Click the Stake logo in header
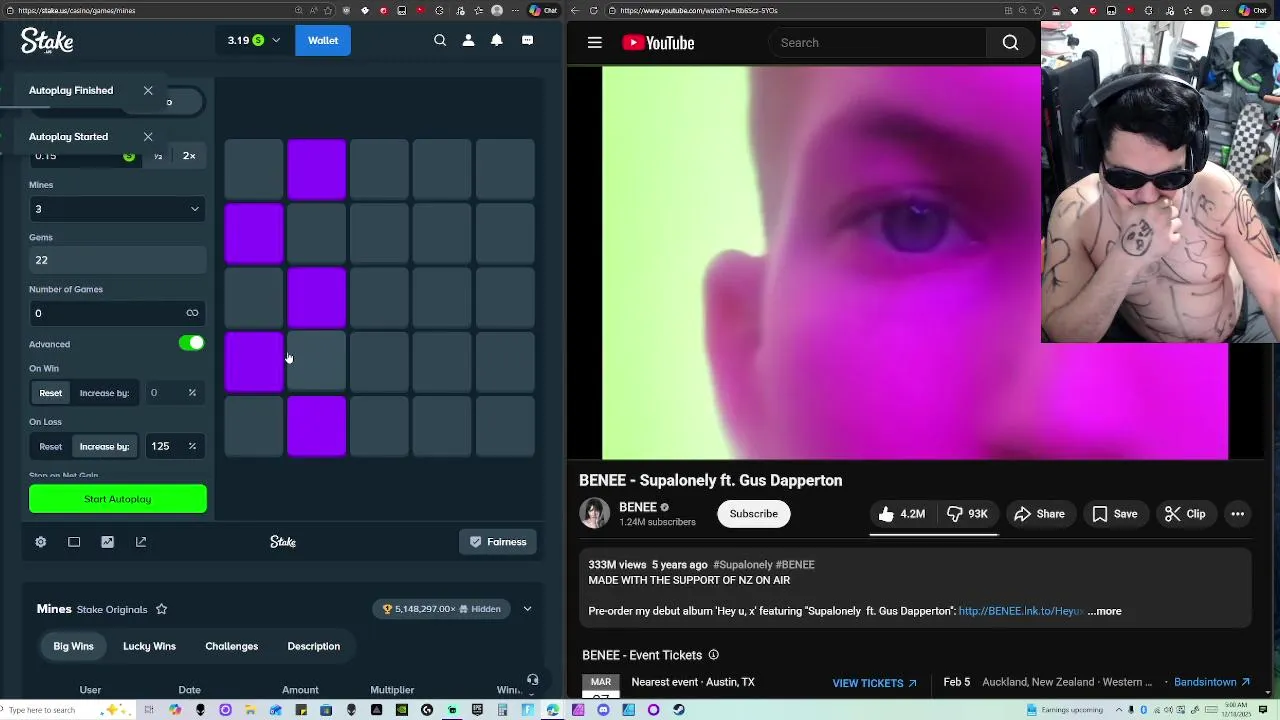1280x720 pixels. tap(47, 40)
